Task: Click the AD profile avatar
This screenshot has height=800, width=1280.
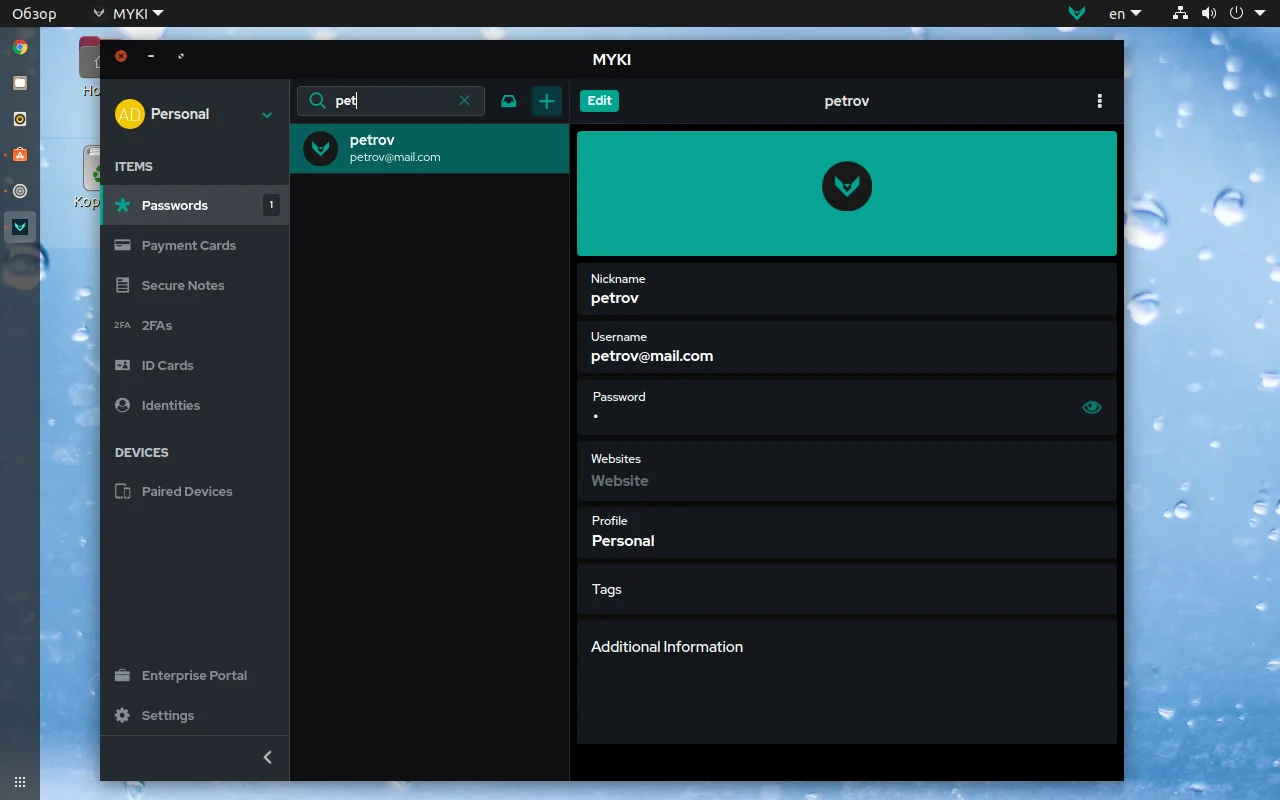Action: [x=130, y=114]
